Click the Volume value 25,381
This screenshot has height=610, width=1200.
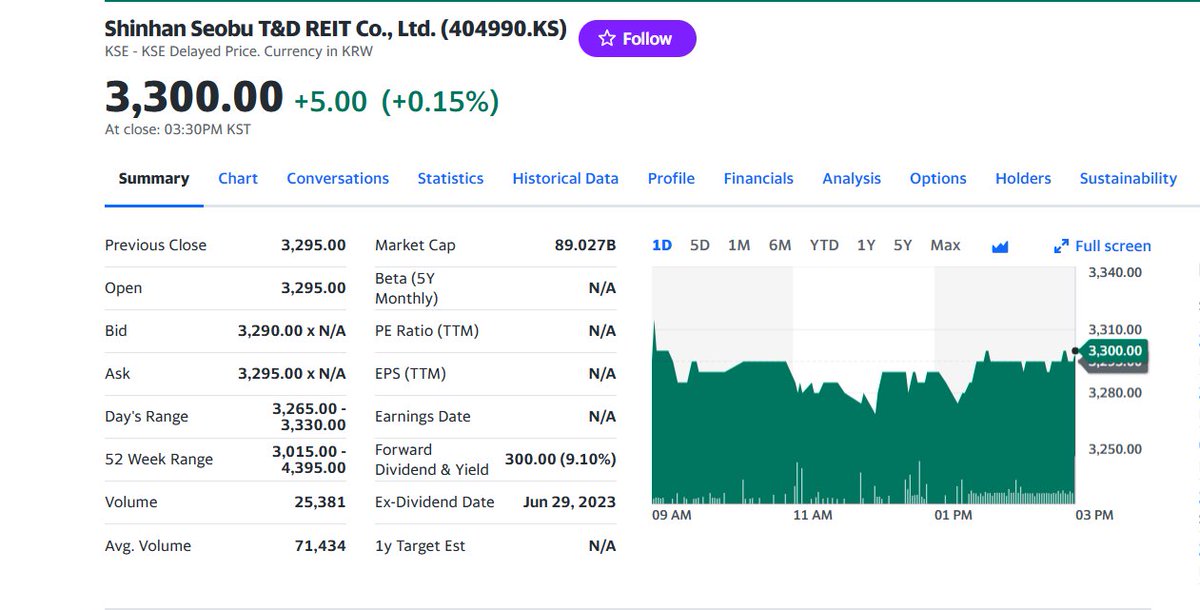pyautogui.click(x=320, y=502)
